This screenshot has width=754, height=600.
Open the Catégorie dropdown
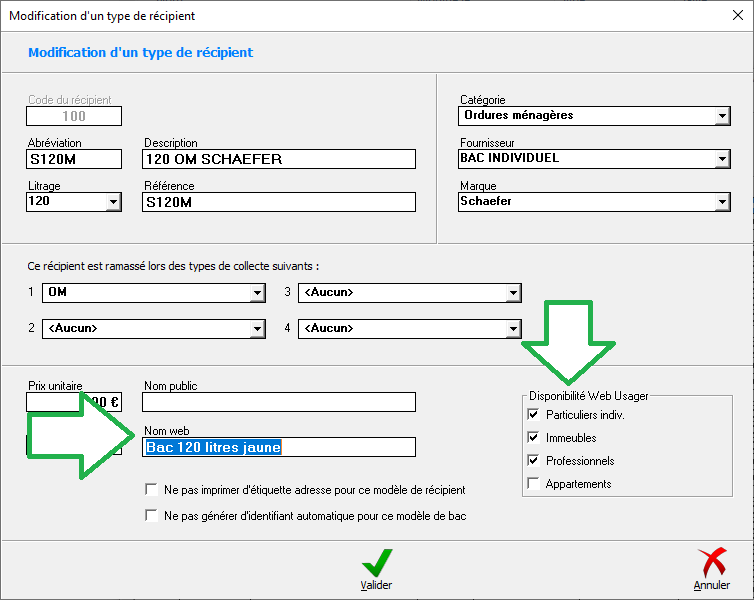click(723, 116)
